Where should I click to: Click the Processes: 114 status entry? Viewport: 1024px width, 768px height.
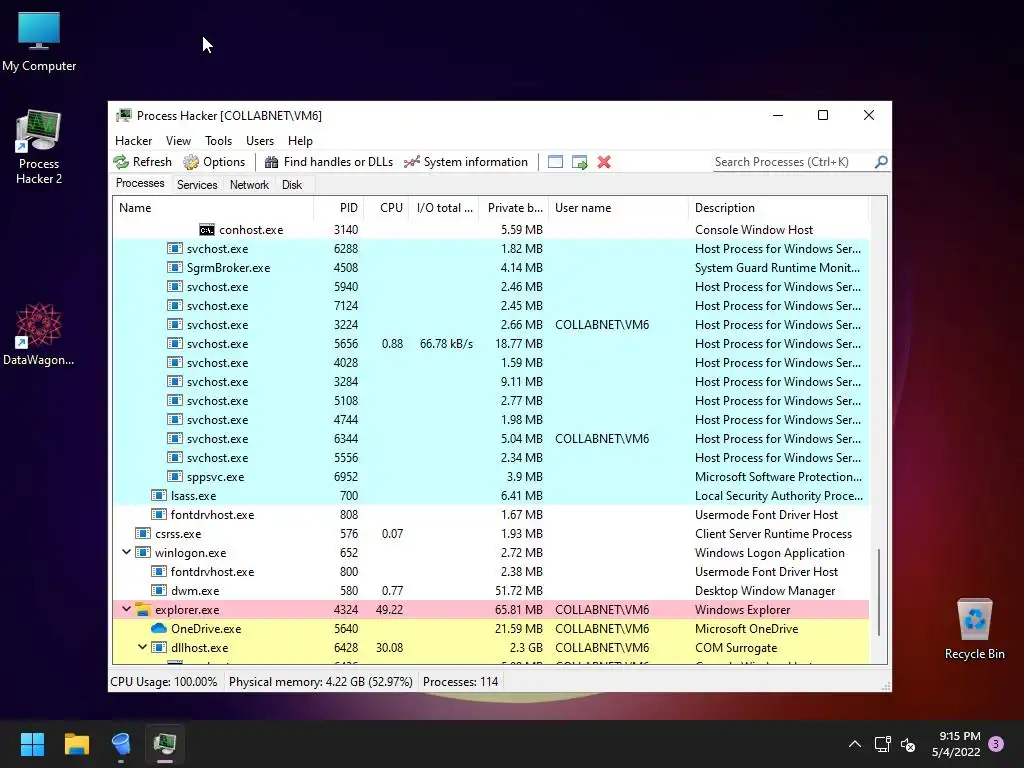(460, 682)
